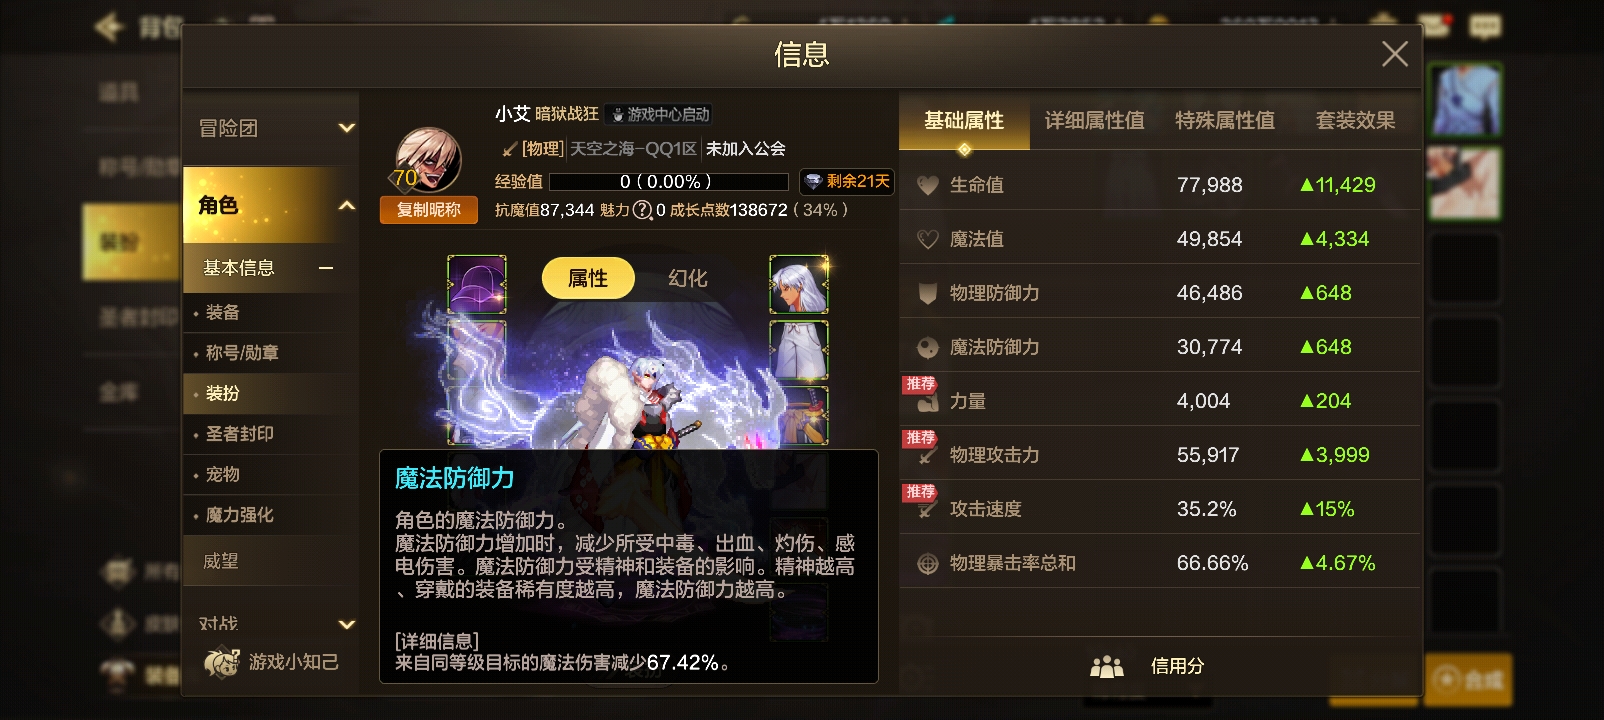Click the 生命值 heart icon
Viewport: 1604px width, 720px height.
pyautogui.click(x=928, y=185)
